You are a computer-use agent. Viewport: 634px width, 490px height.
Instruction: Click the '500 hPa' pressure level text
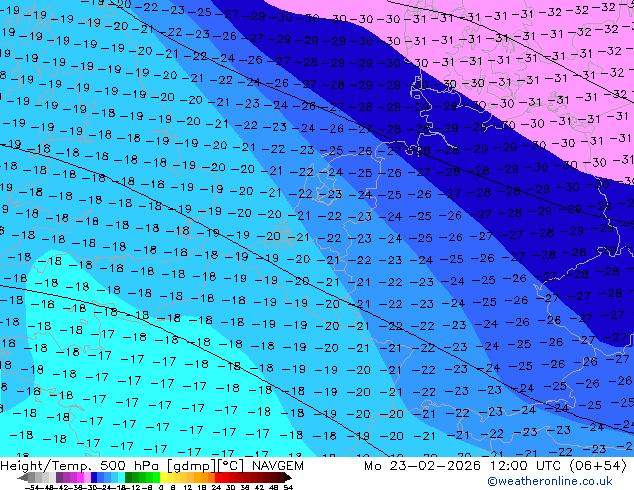pyautogui.click(x=131, y=466)
